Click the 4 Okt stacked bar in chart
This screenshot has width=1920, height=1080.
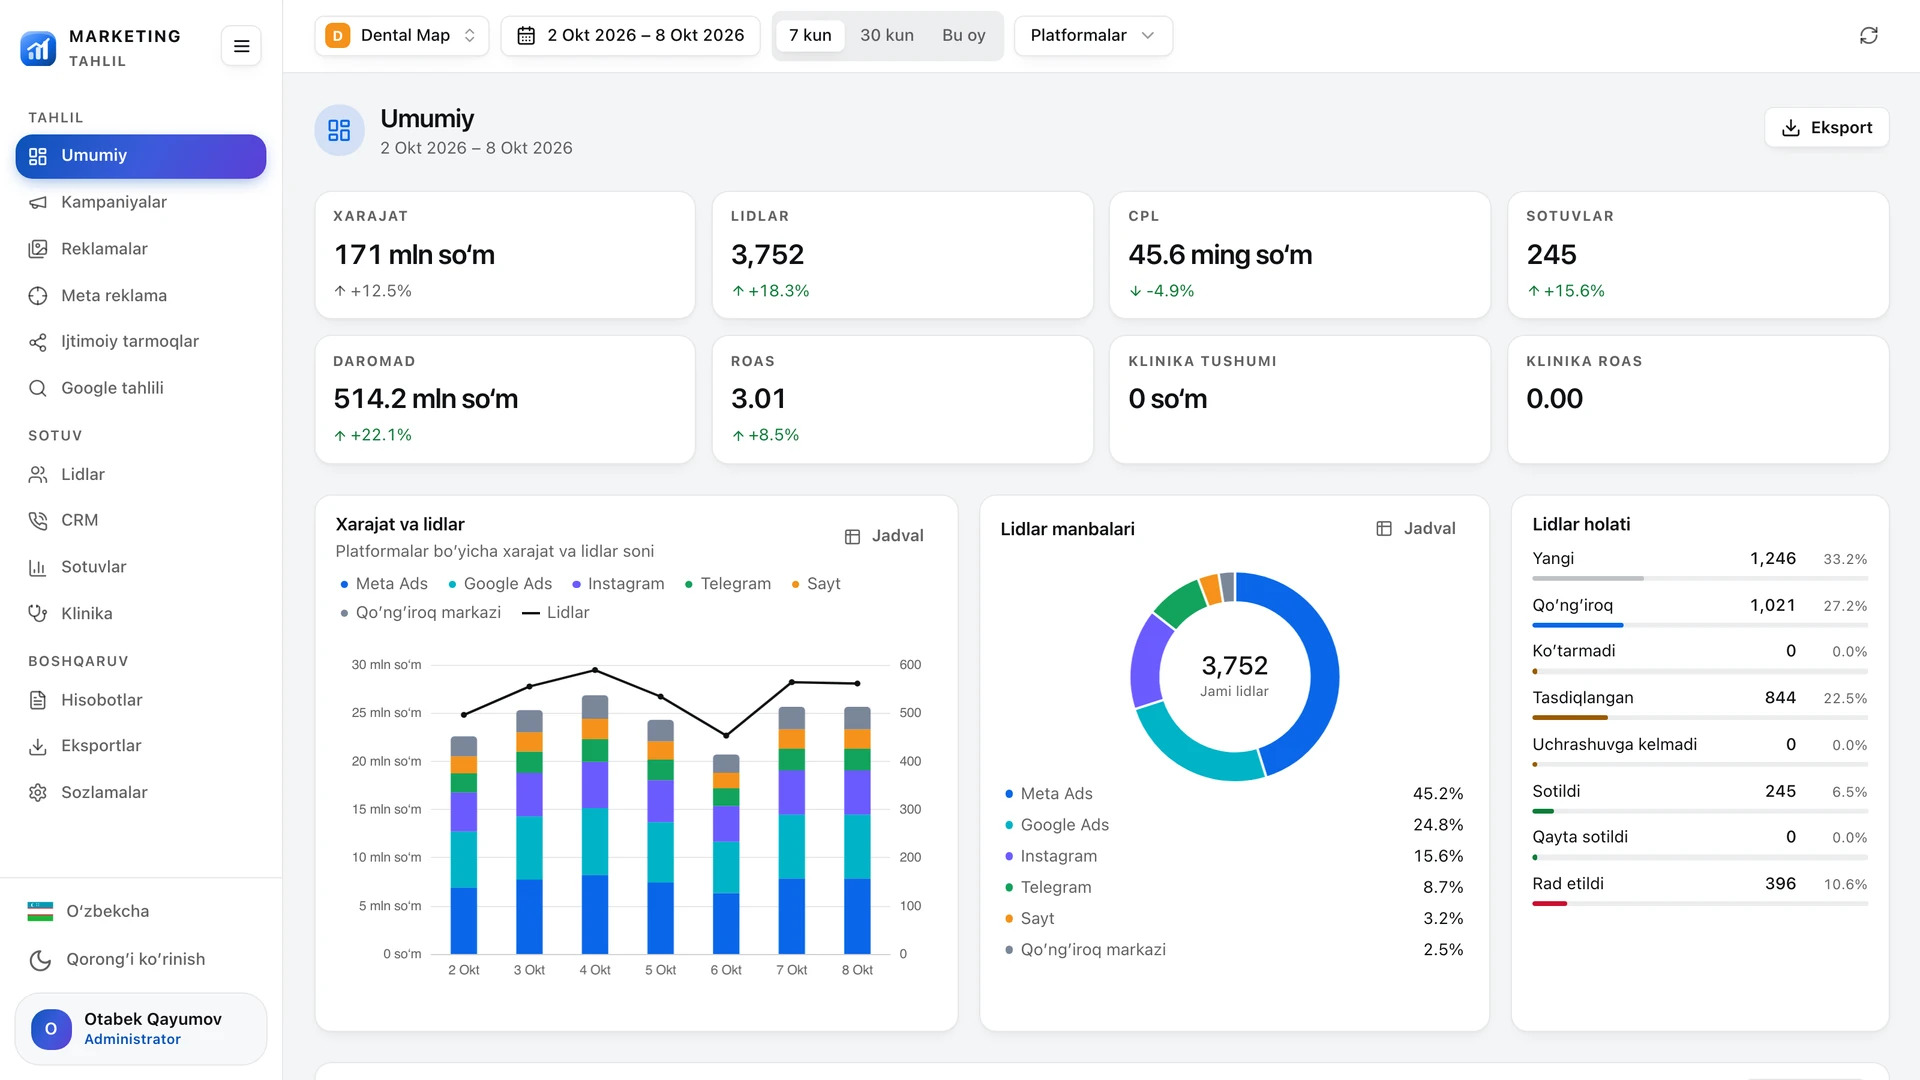[595, 824]
